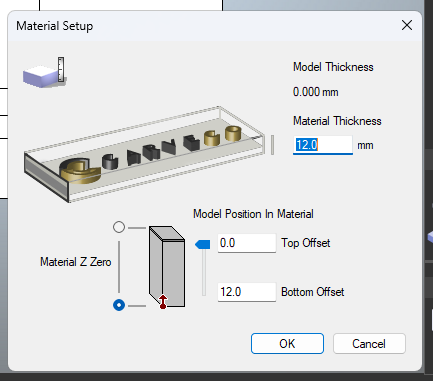Select bottom Material Z Zero radio button
Screen dimensions: 433x381
(119, 305)
